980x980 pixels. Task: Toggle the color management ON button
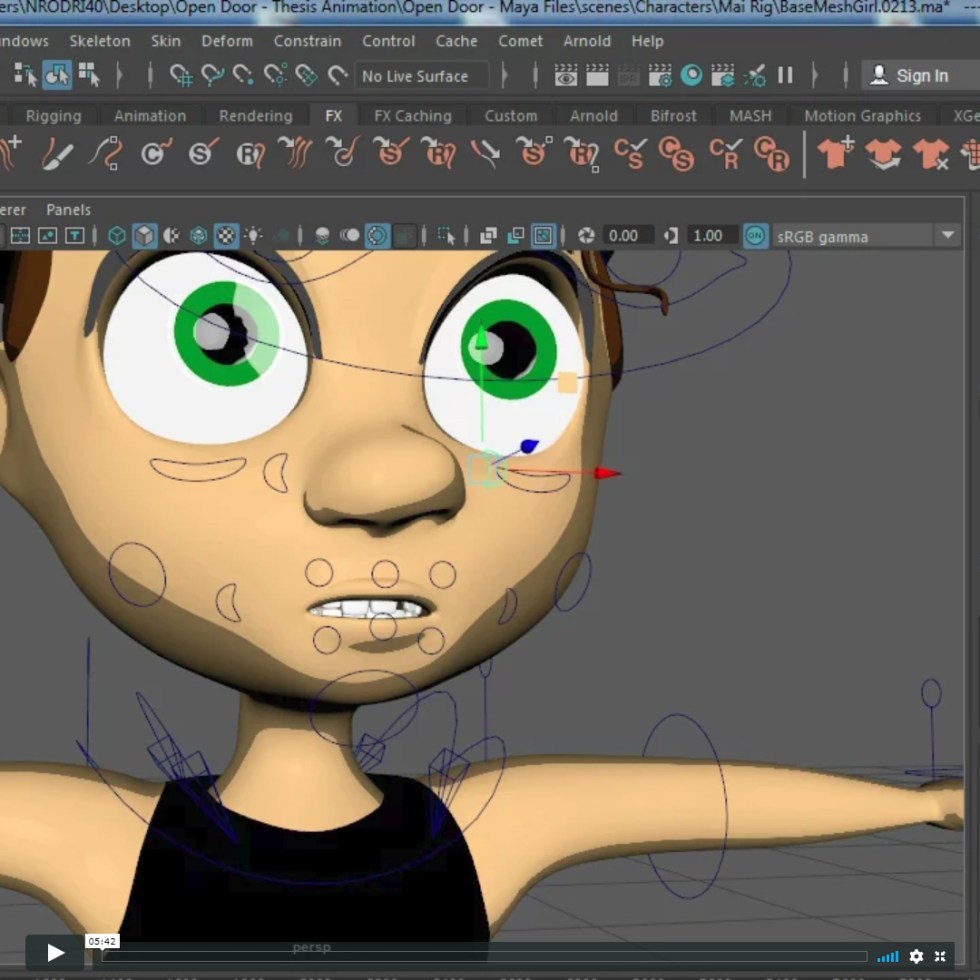coord(756,236)
